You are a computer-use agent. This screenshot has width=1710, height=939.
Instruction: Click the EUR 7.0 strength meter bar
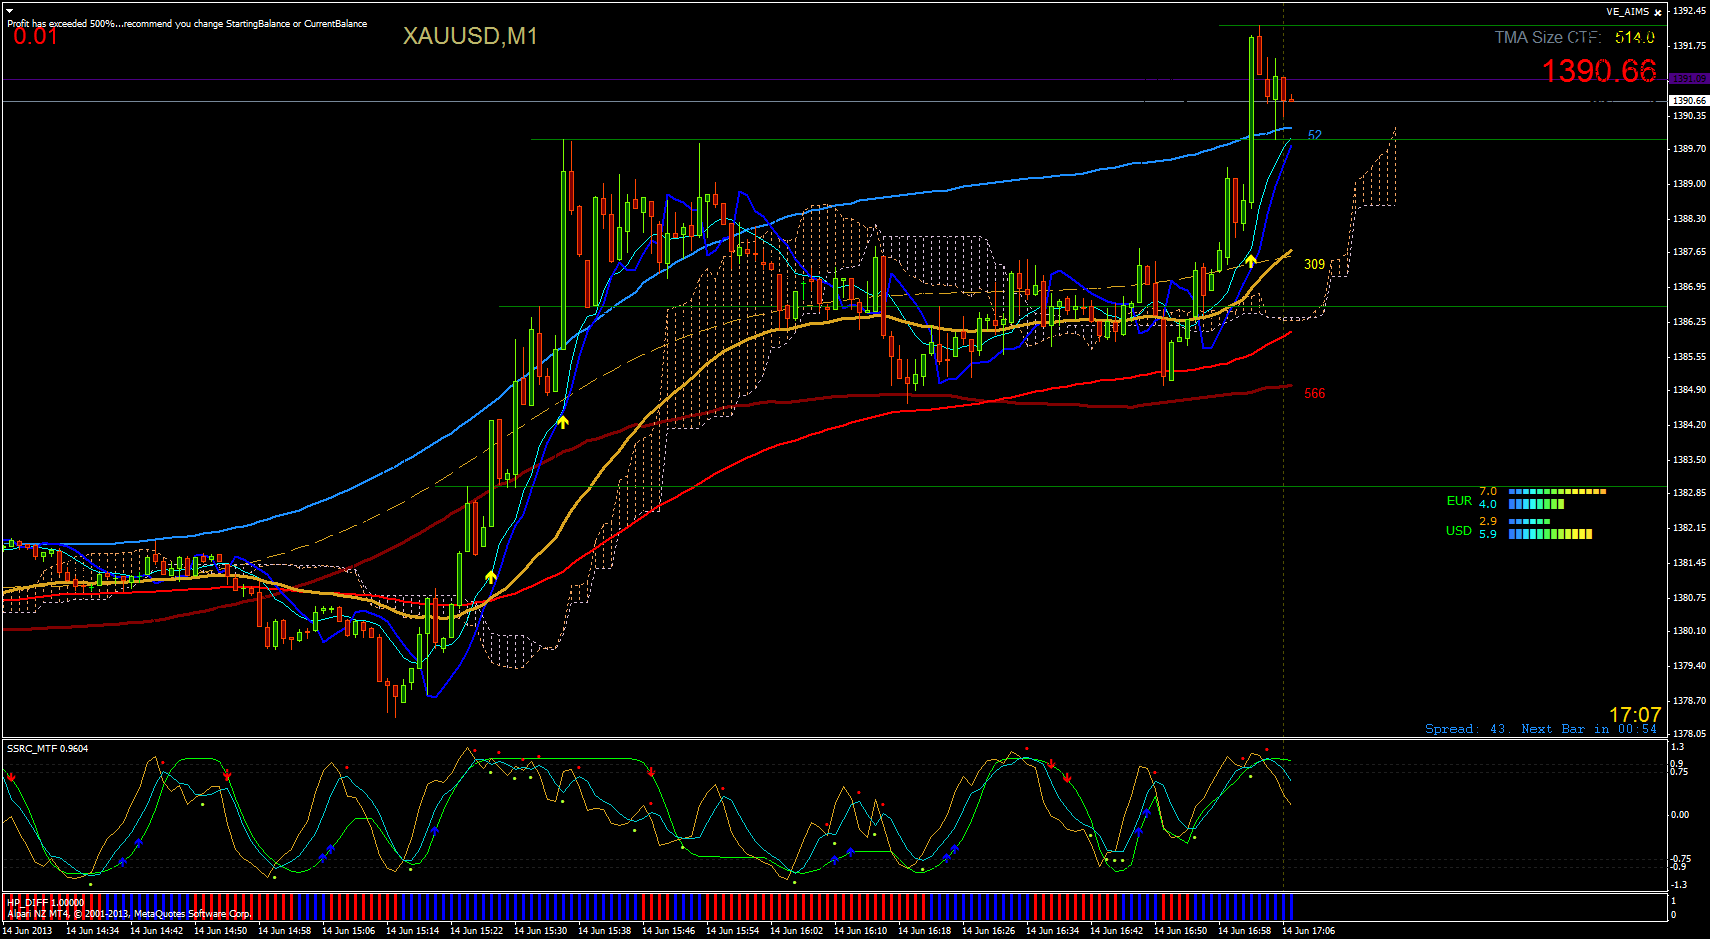coord(1557,492)
